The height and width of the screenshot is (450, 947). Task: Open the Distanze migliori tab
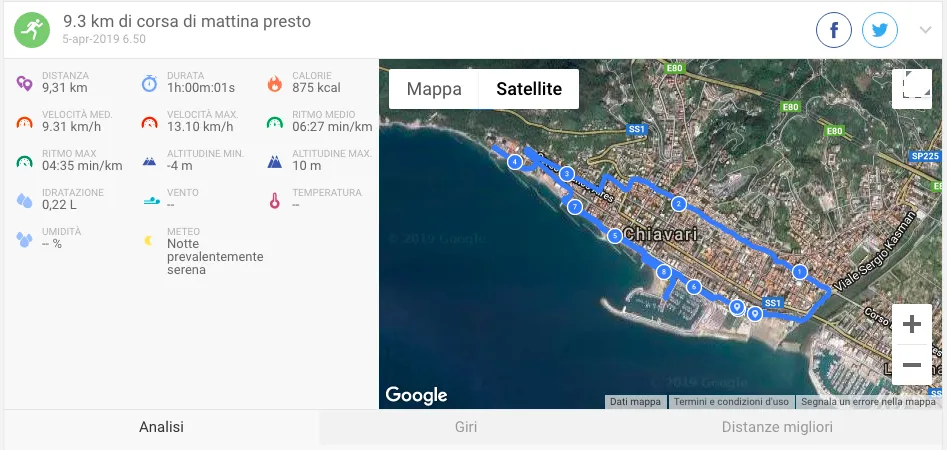(777, 427)
